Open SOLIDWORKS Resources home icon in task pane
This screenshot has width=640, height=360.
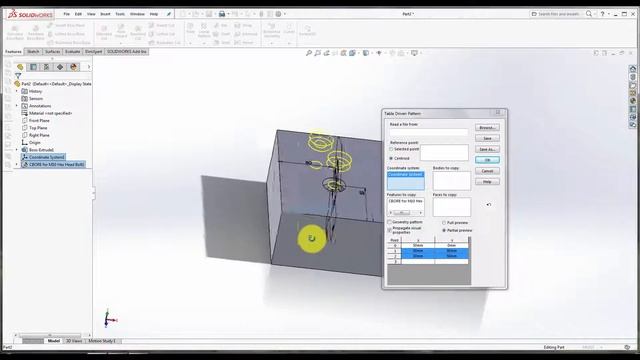point(633,69)
